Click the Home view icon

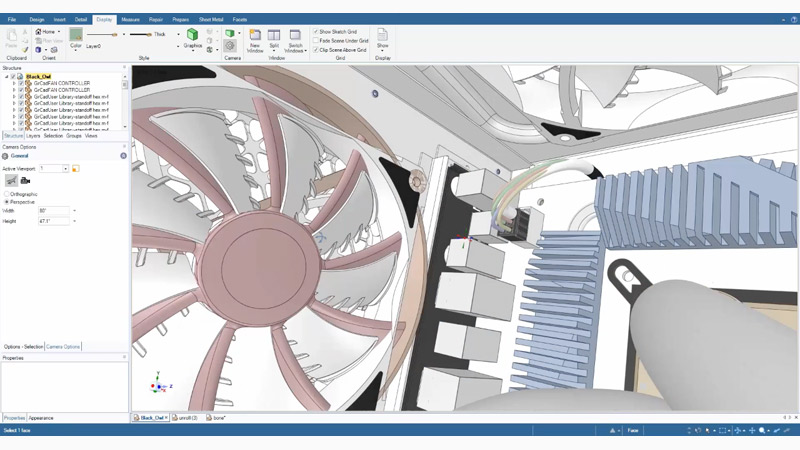(39, 32)
